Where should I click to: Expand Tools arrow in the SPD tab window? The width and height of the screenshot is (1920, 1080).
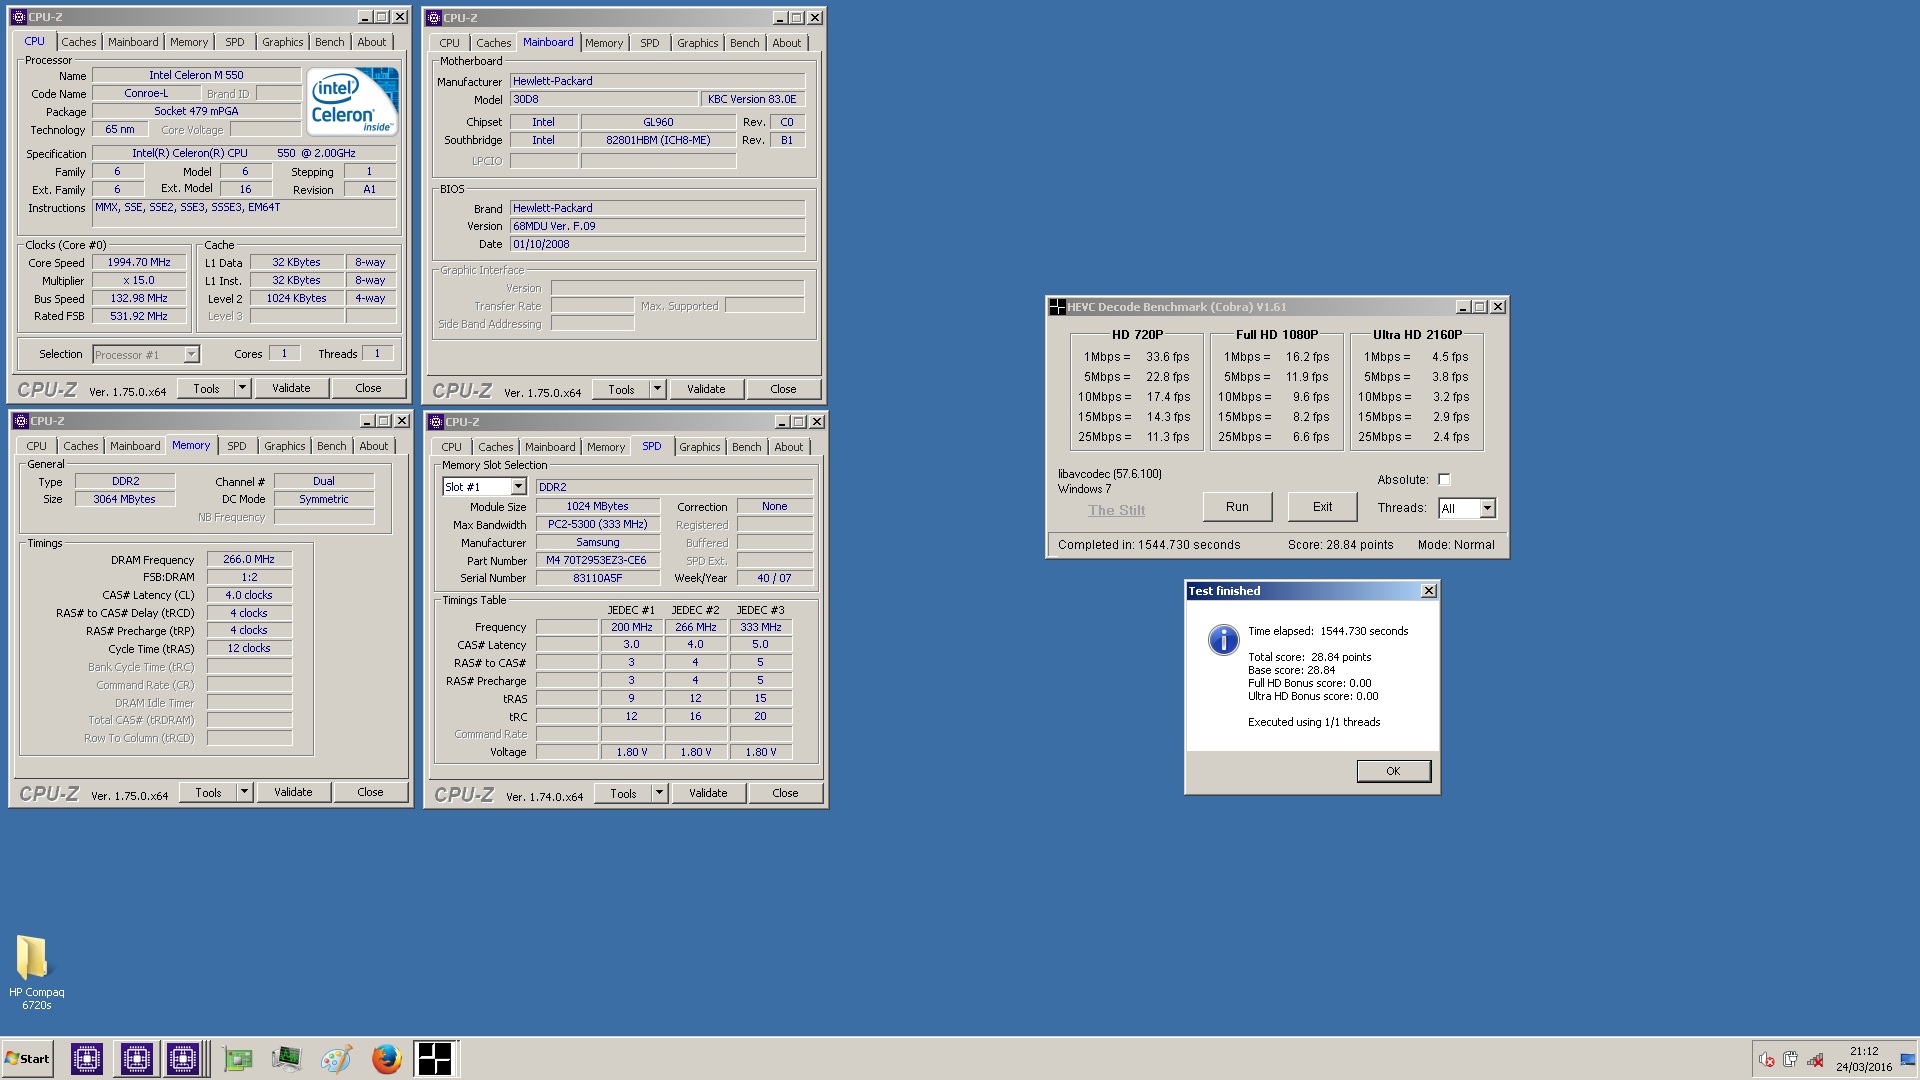tap(659, 793)
